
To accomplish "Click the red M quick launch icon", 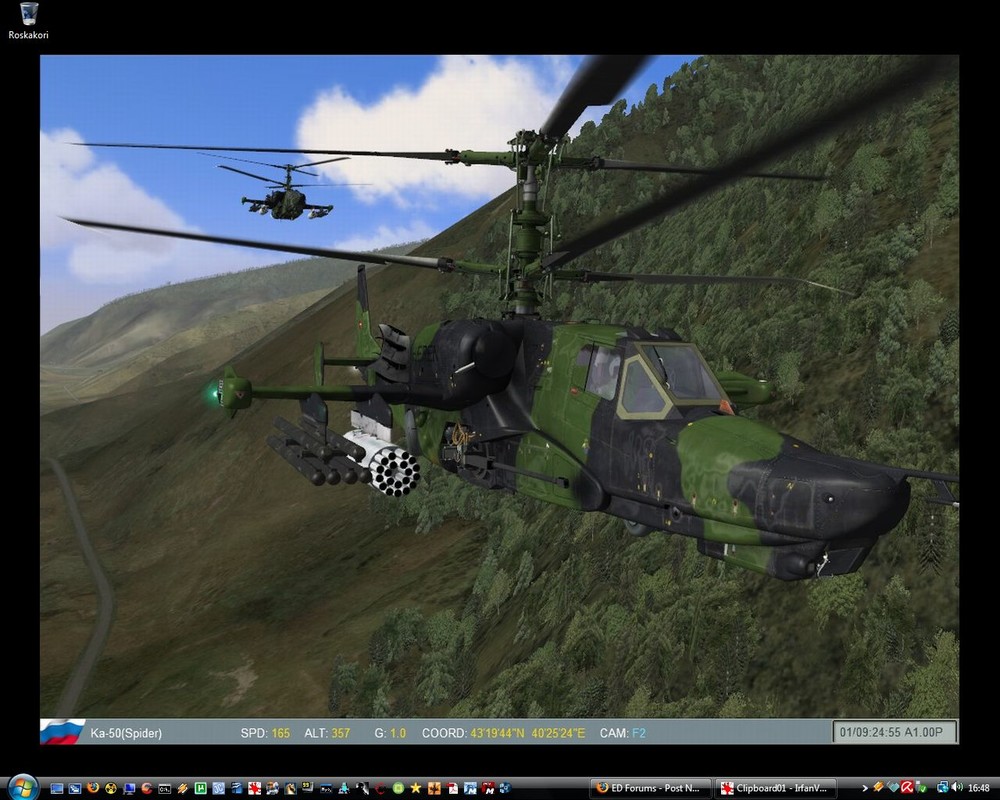I will coord(488,789).
